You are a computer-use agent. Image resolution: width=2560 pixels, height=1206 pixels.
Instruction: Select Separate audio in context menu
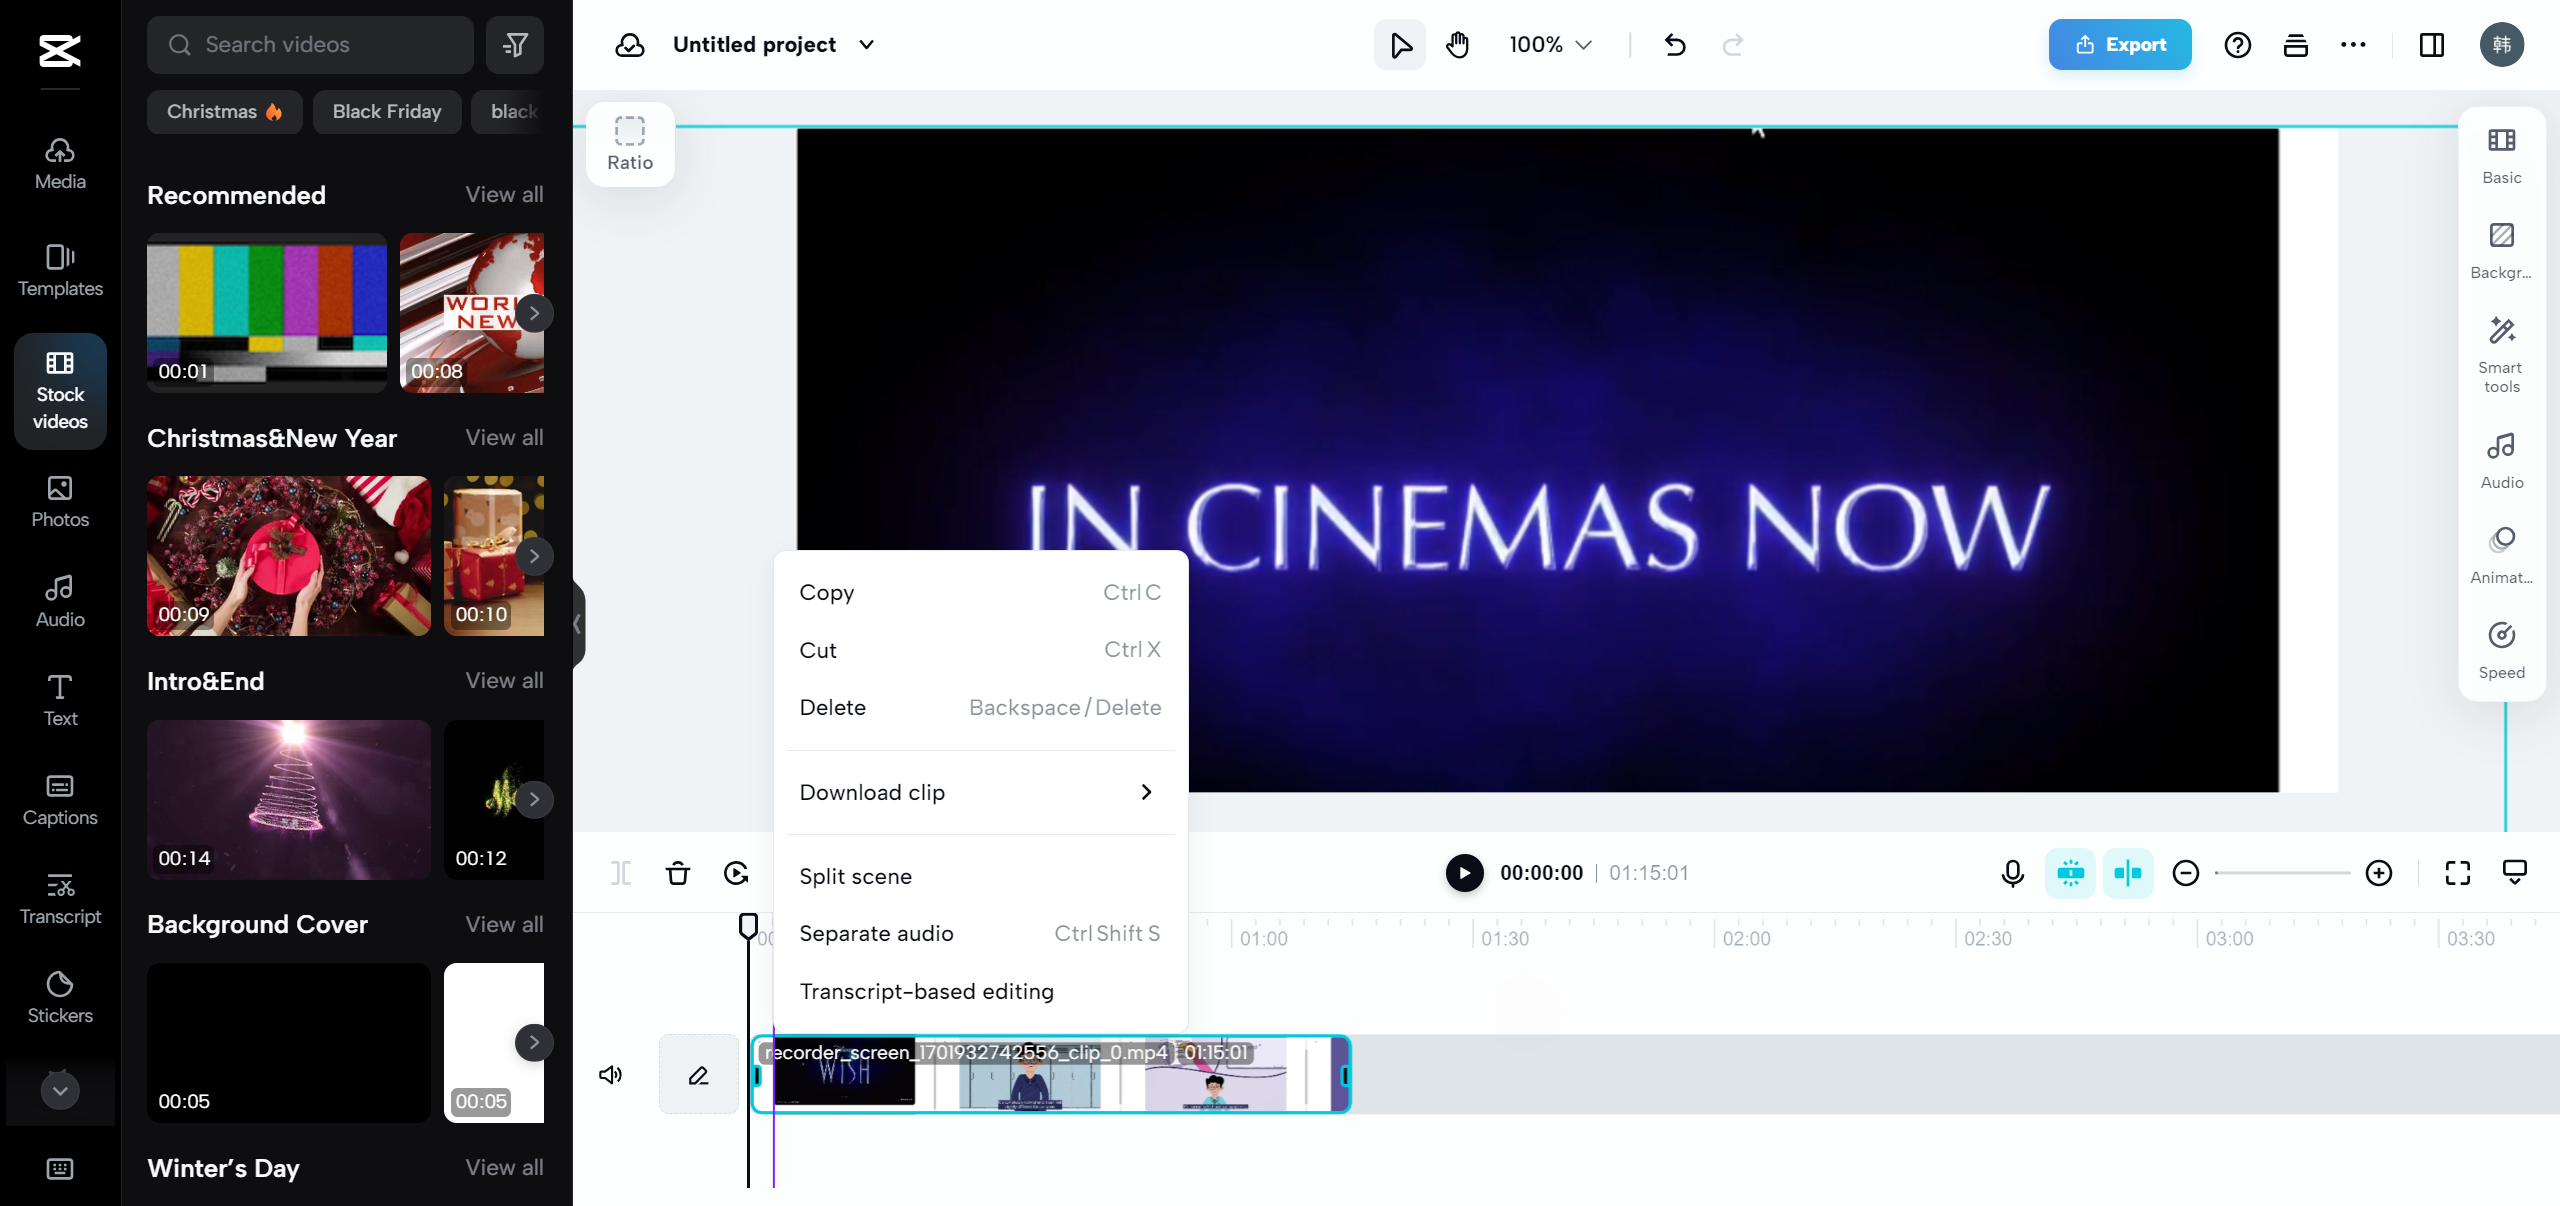(876, 933)
